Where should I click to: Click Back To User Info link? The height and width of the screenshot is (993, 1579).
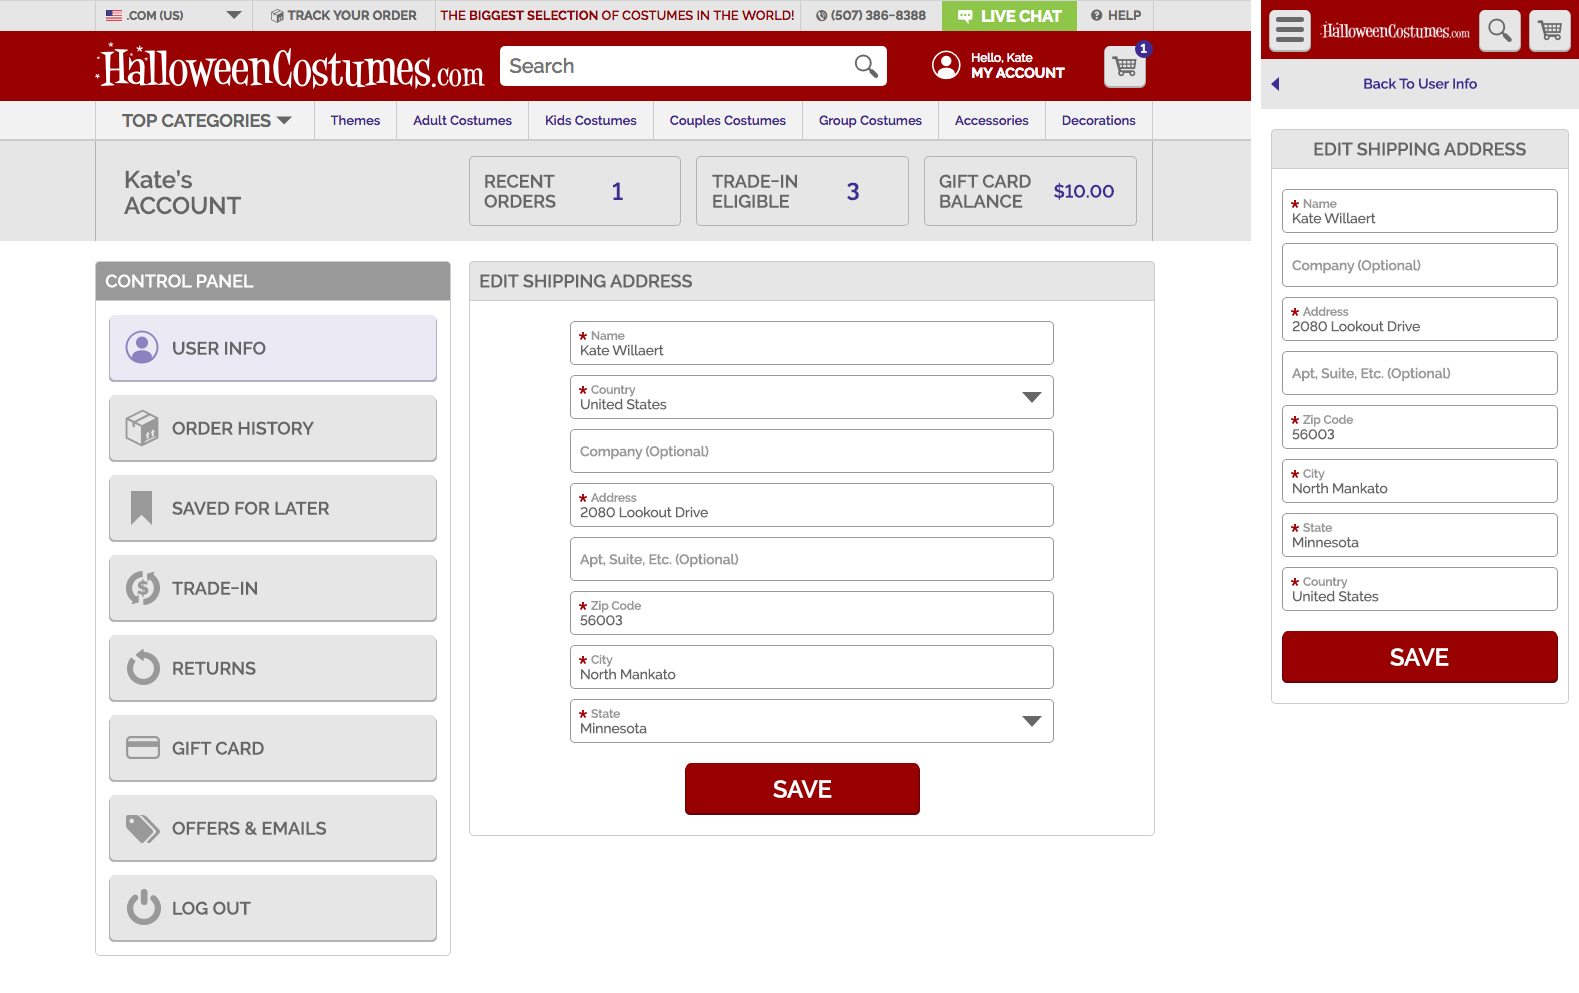point(1419,84)
